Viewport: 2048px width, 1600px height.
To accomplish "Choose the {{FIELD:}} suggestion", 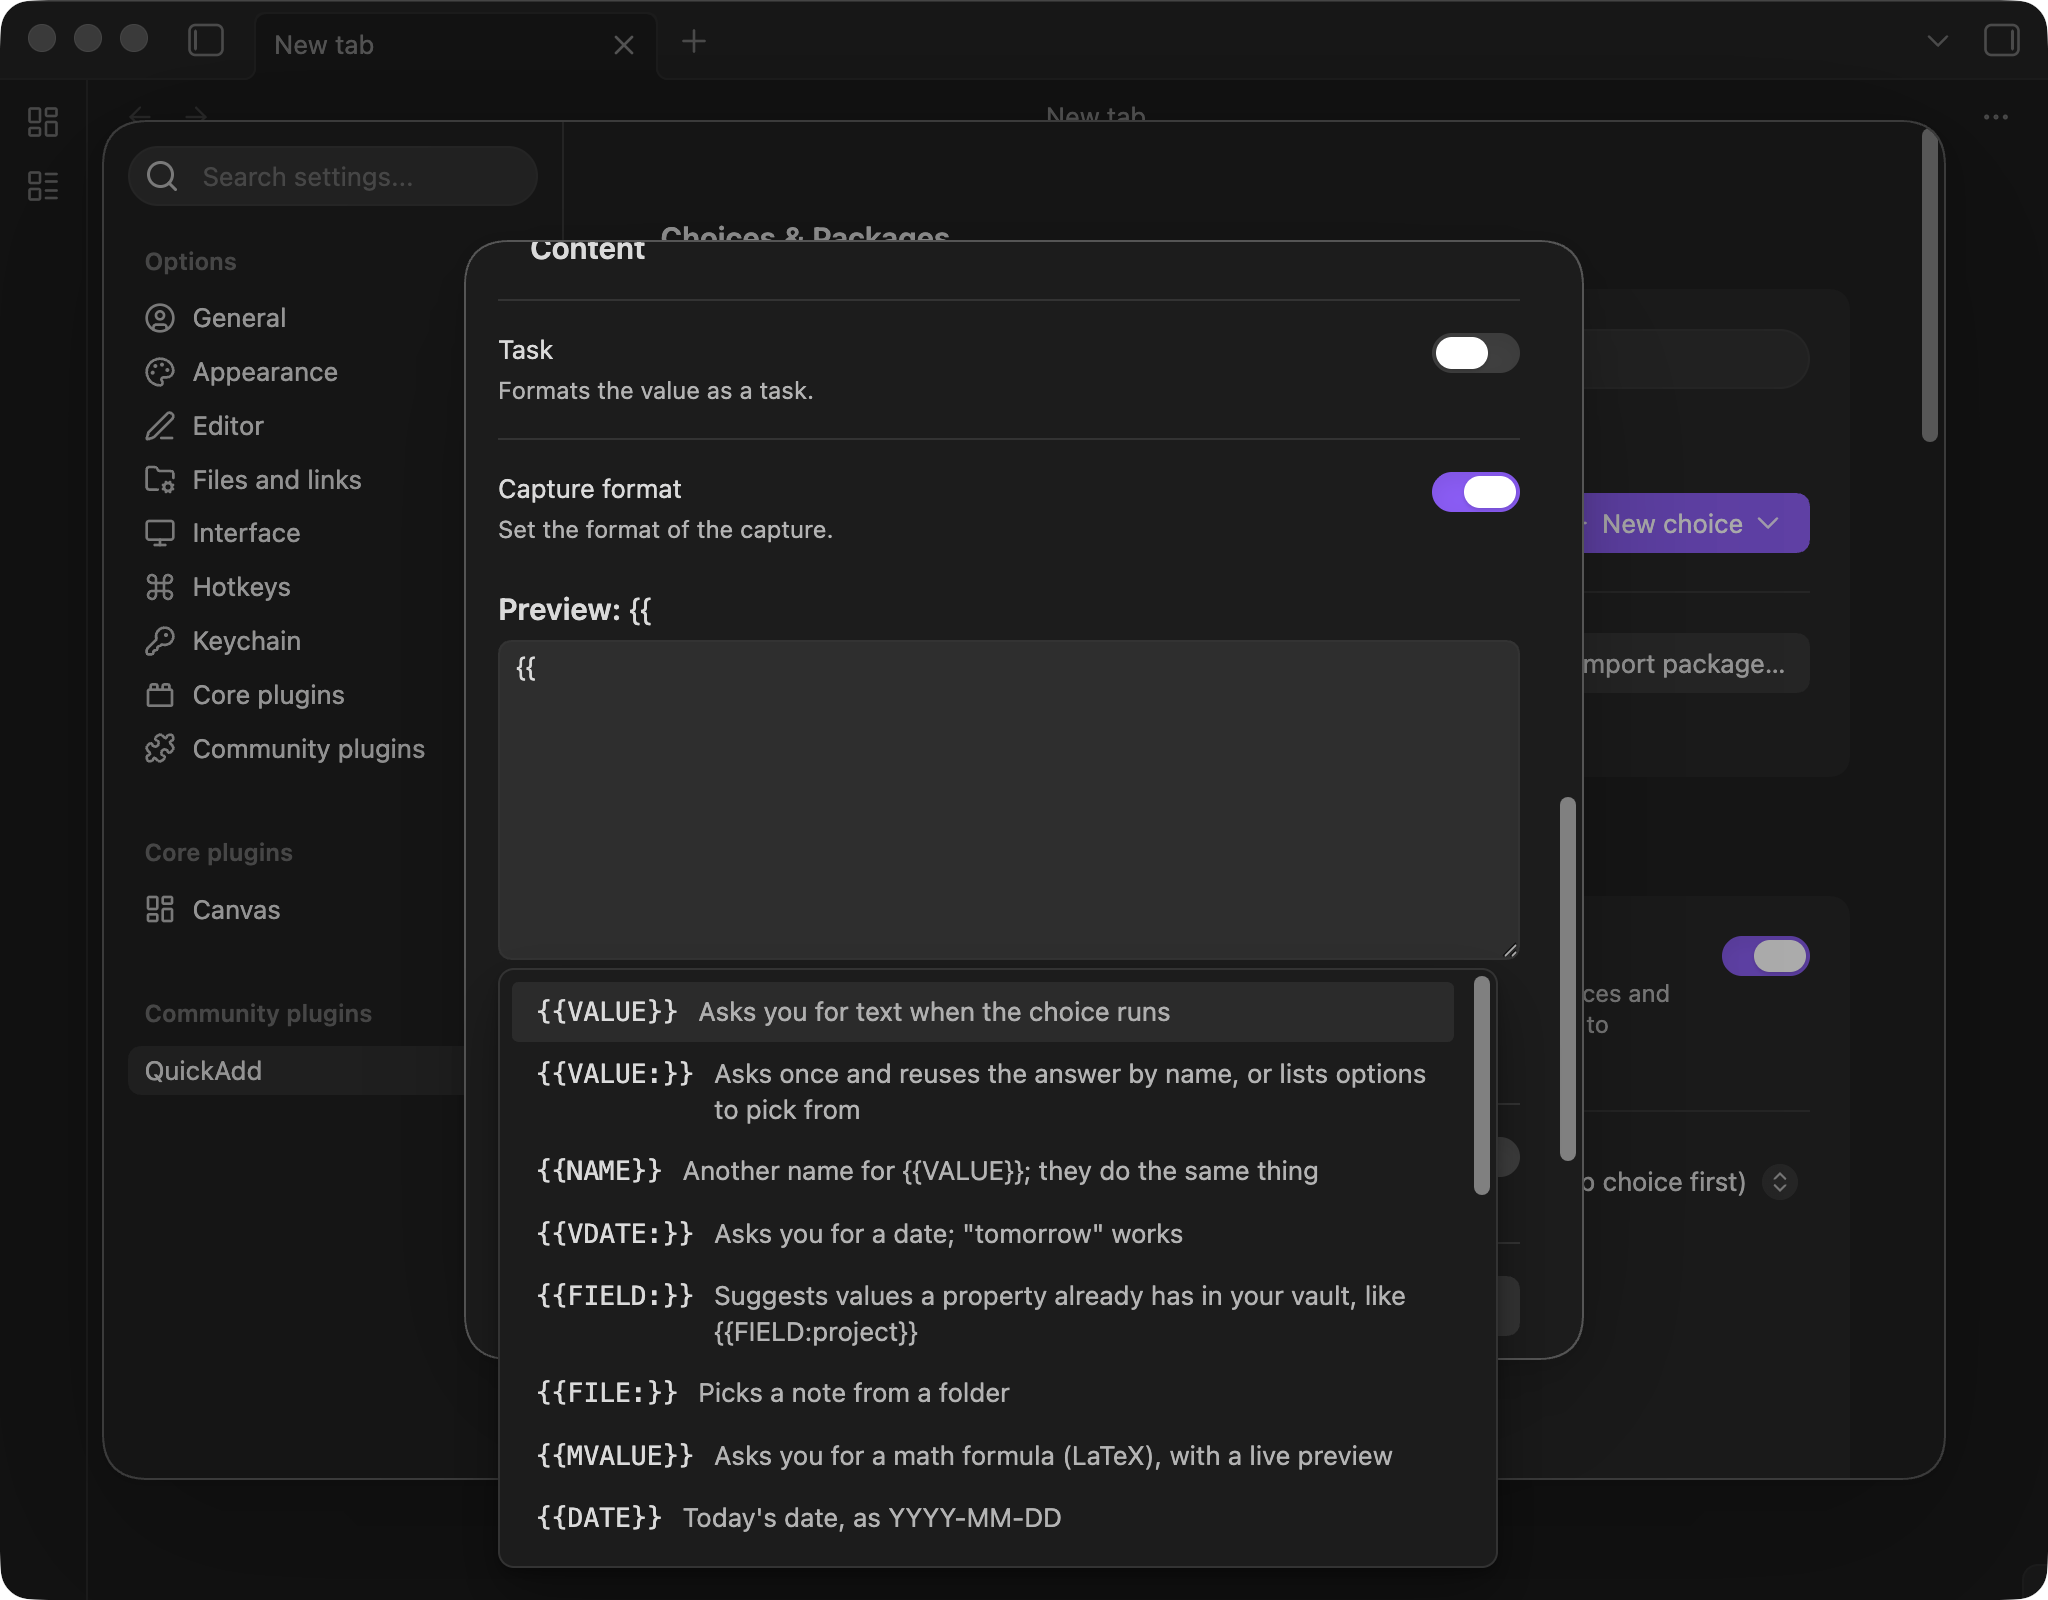I will (x=982, y=1314).
